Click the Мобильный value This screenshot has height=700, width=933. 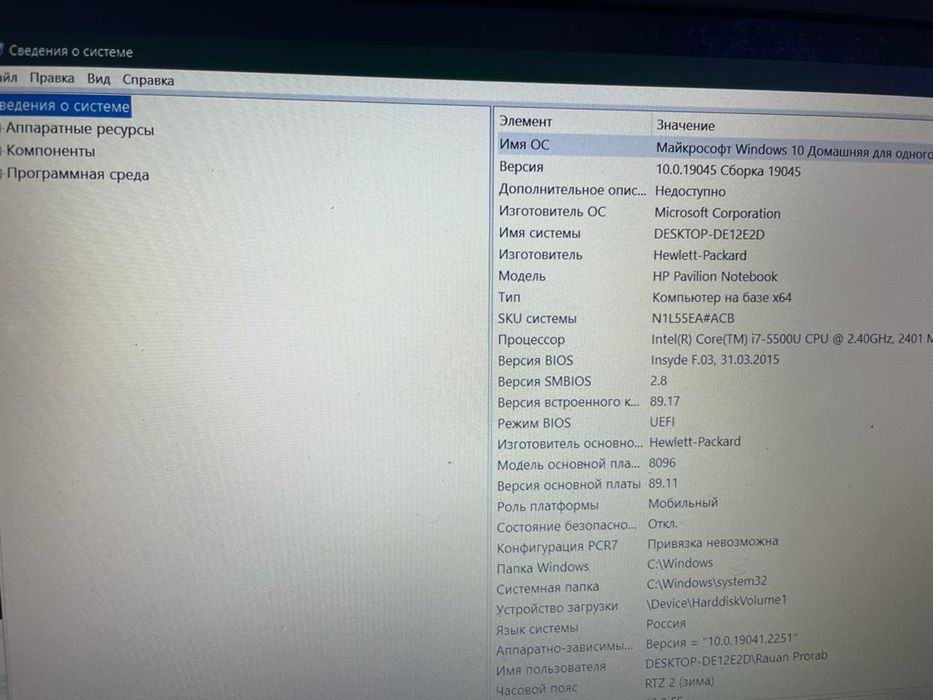[683, 503]
